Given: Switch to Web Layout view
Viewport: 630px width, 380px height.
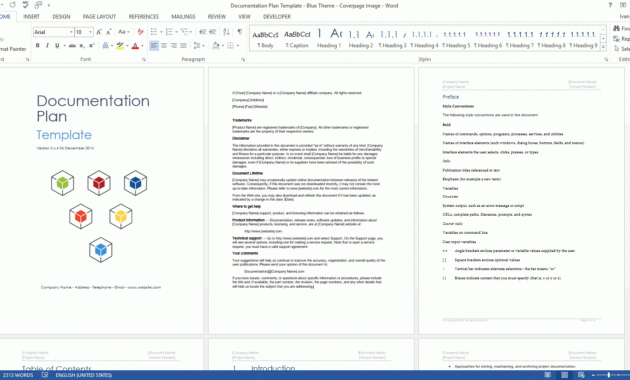Looking at the screenshot, I should (x=581, y=375).
